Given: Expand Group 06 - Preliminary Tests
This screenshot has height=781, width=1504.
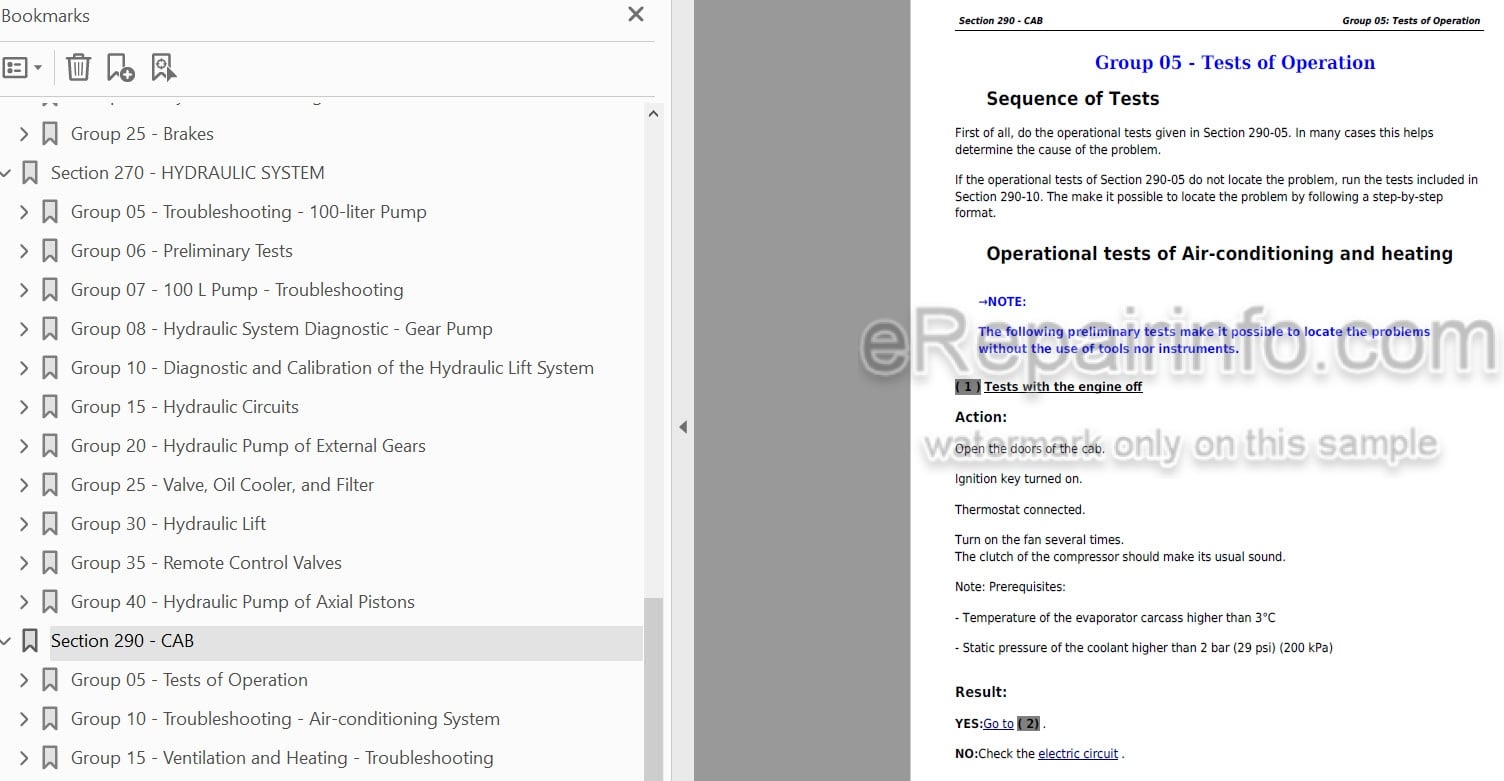Looking at the screenshot, I should click(x=25, y=251).
